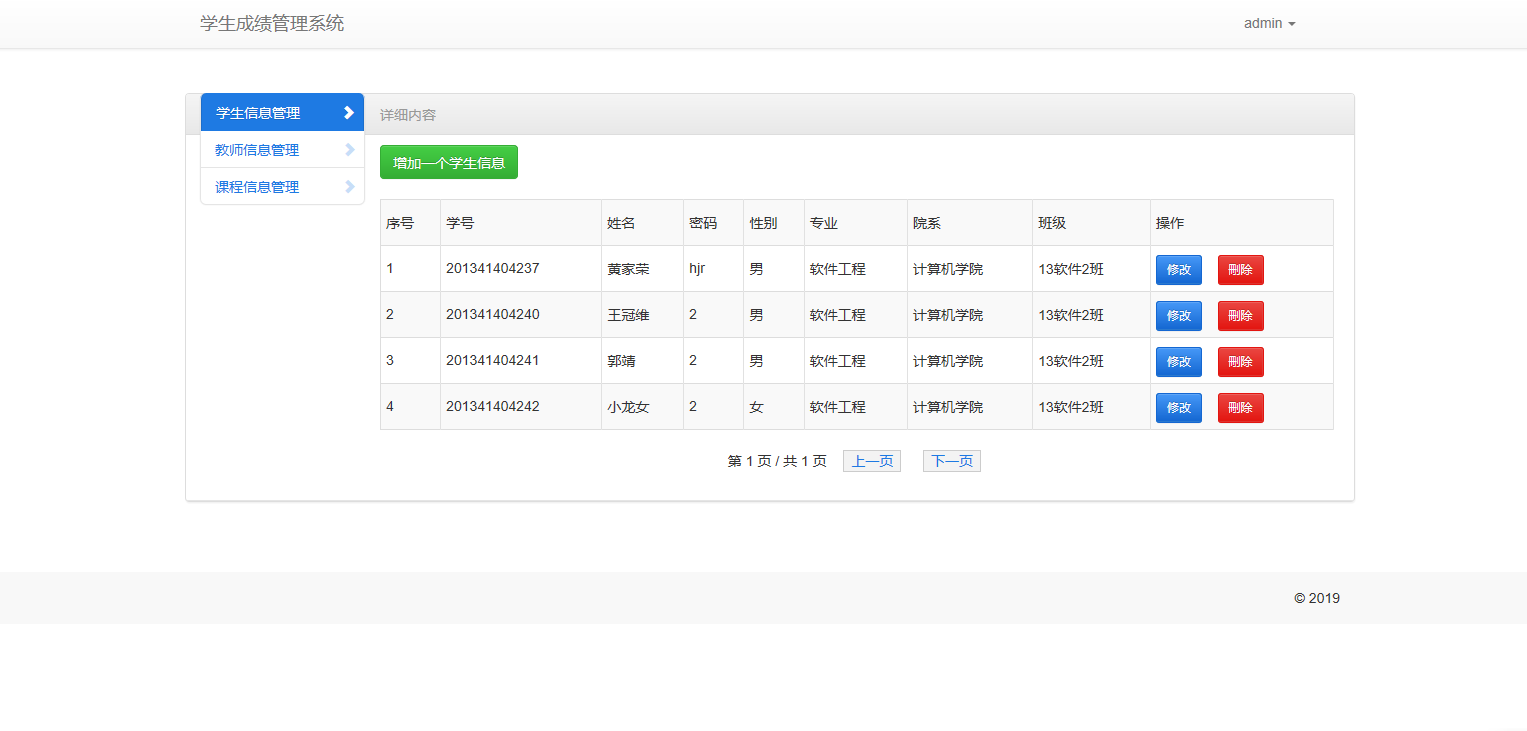This screenshot has width=1527, height=731.
Task: Delete student 小龙女 row
Action: pos(1240,408)
